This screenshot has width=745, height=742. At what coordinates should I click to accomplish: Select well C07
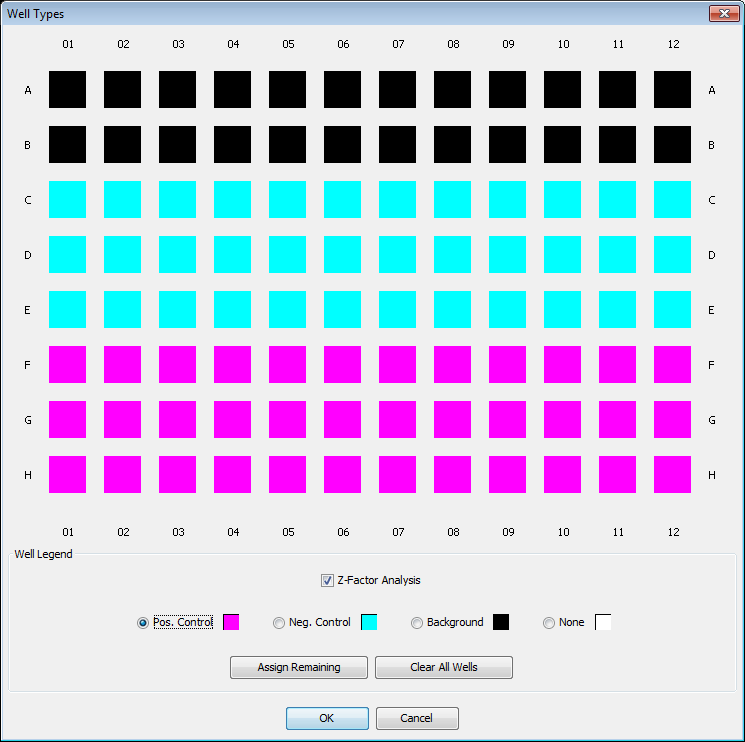(x=397, y=200)
